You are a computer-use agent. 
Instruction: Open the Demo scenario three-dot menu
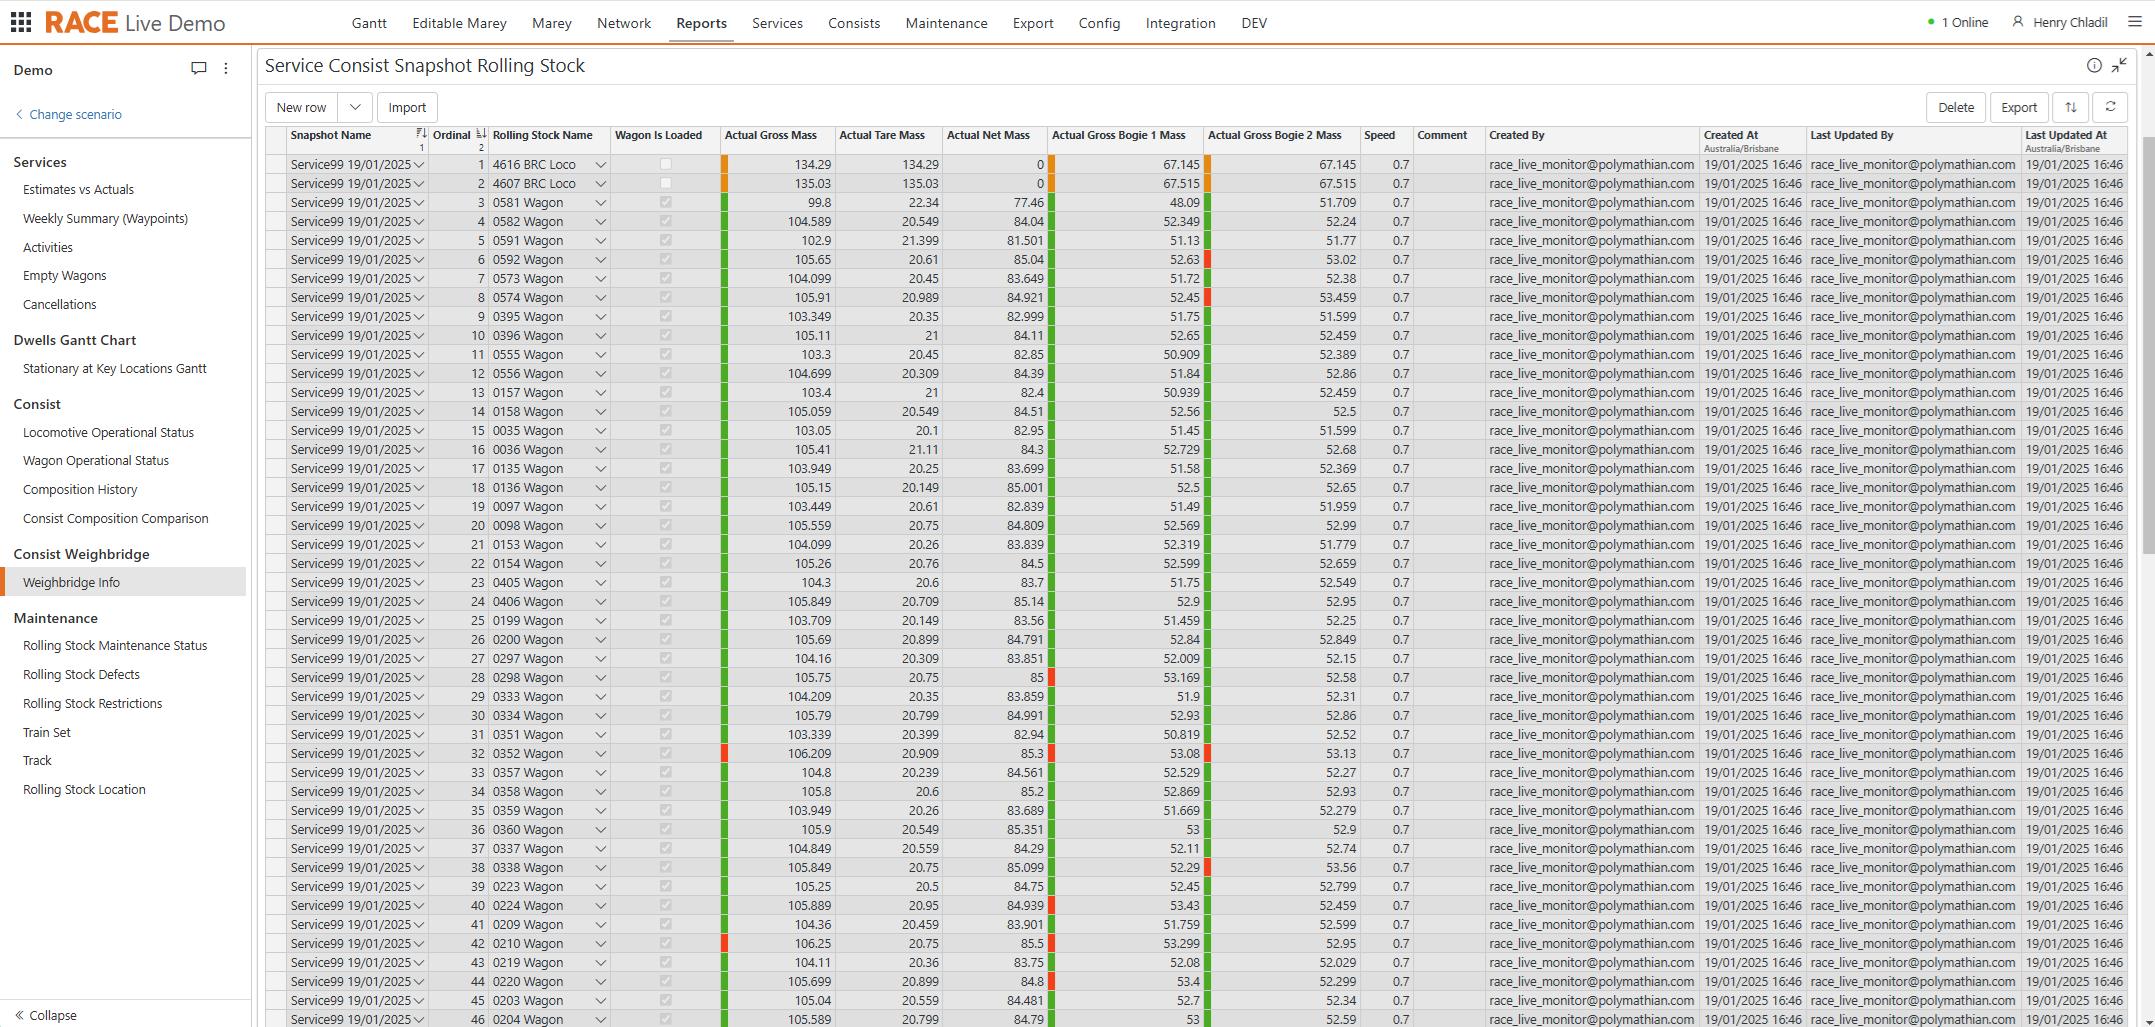226,69
